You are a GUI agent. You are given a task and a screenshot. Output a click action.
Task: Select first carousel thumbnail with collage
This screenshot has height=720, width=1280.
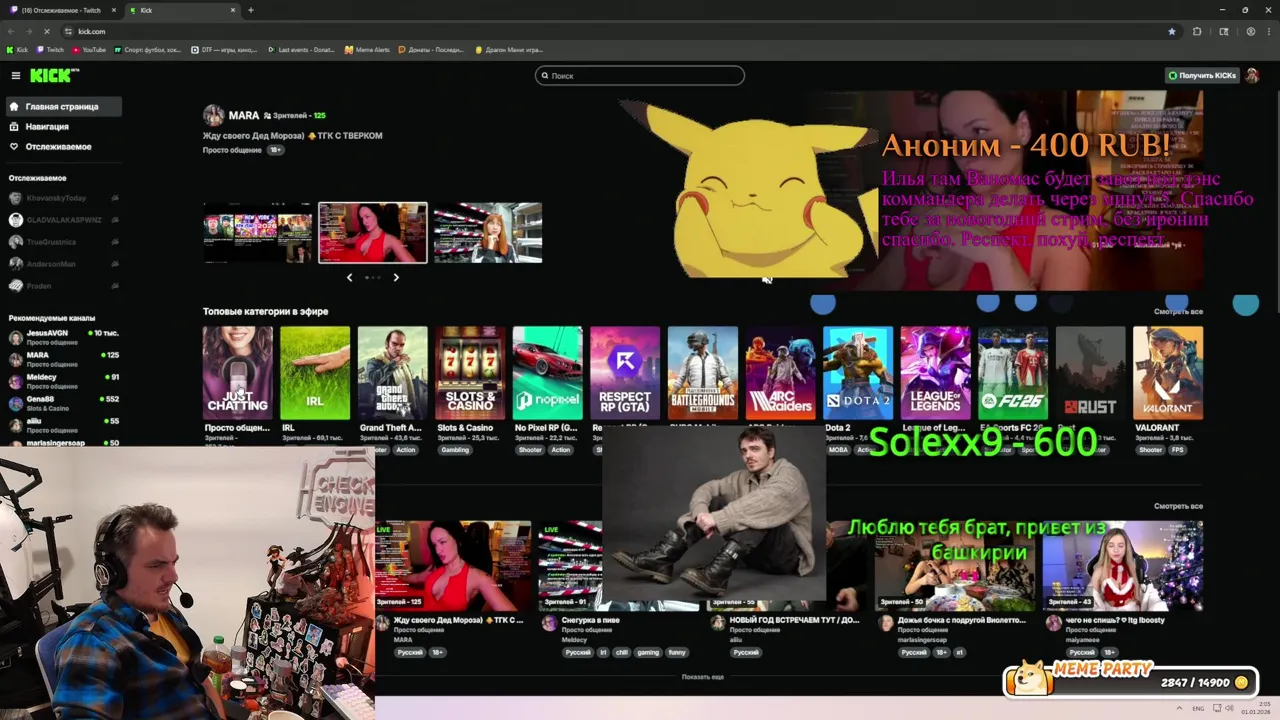click(x=258, y=233)
